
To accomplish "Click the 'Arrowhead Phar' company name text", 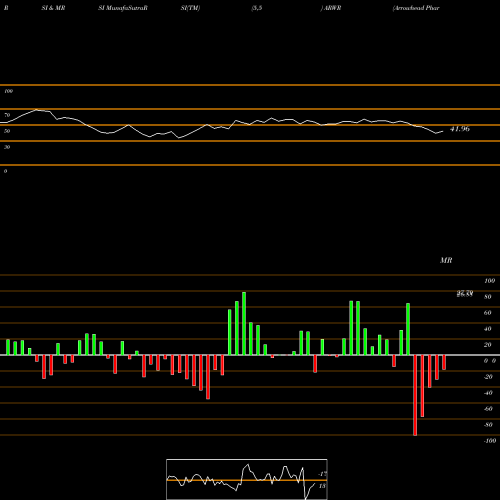I will pyautogui.click(x=416, y=8).
